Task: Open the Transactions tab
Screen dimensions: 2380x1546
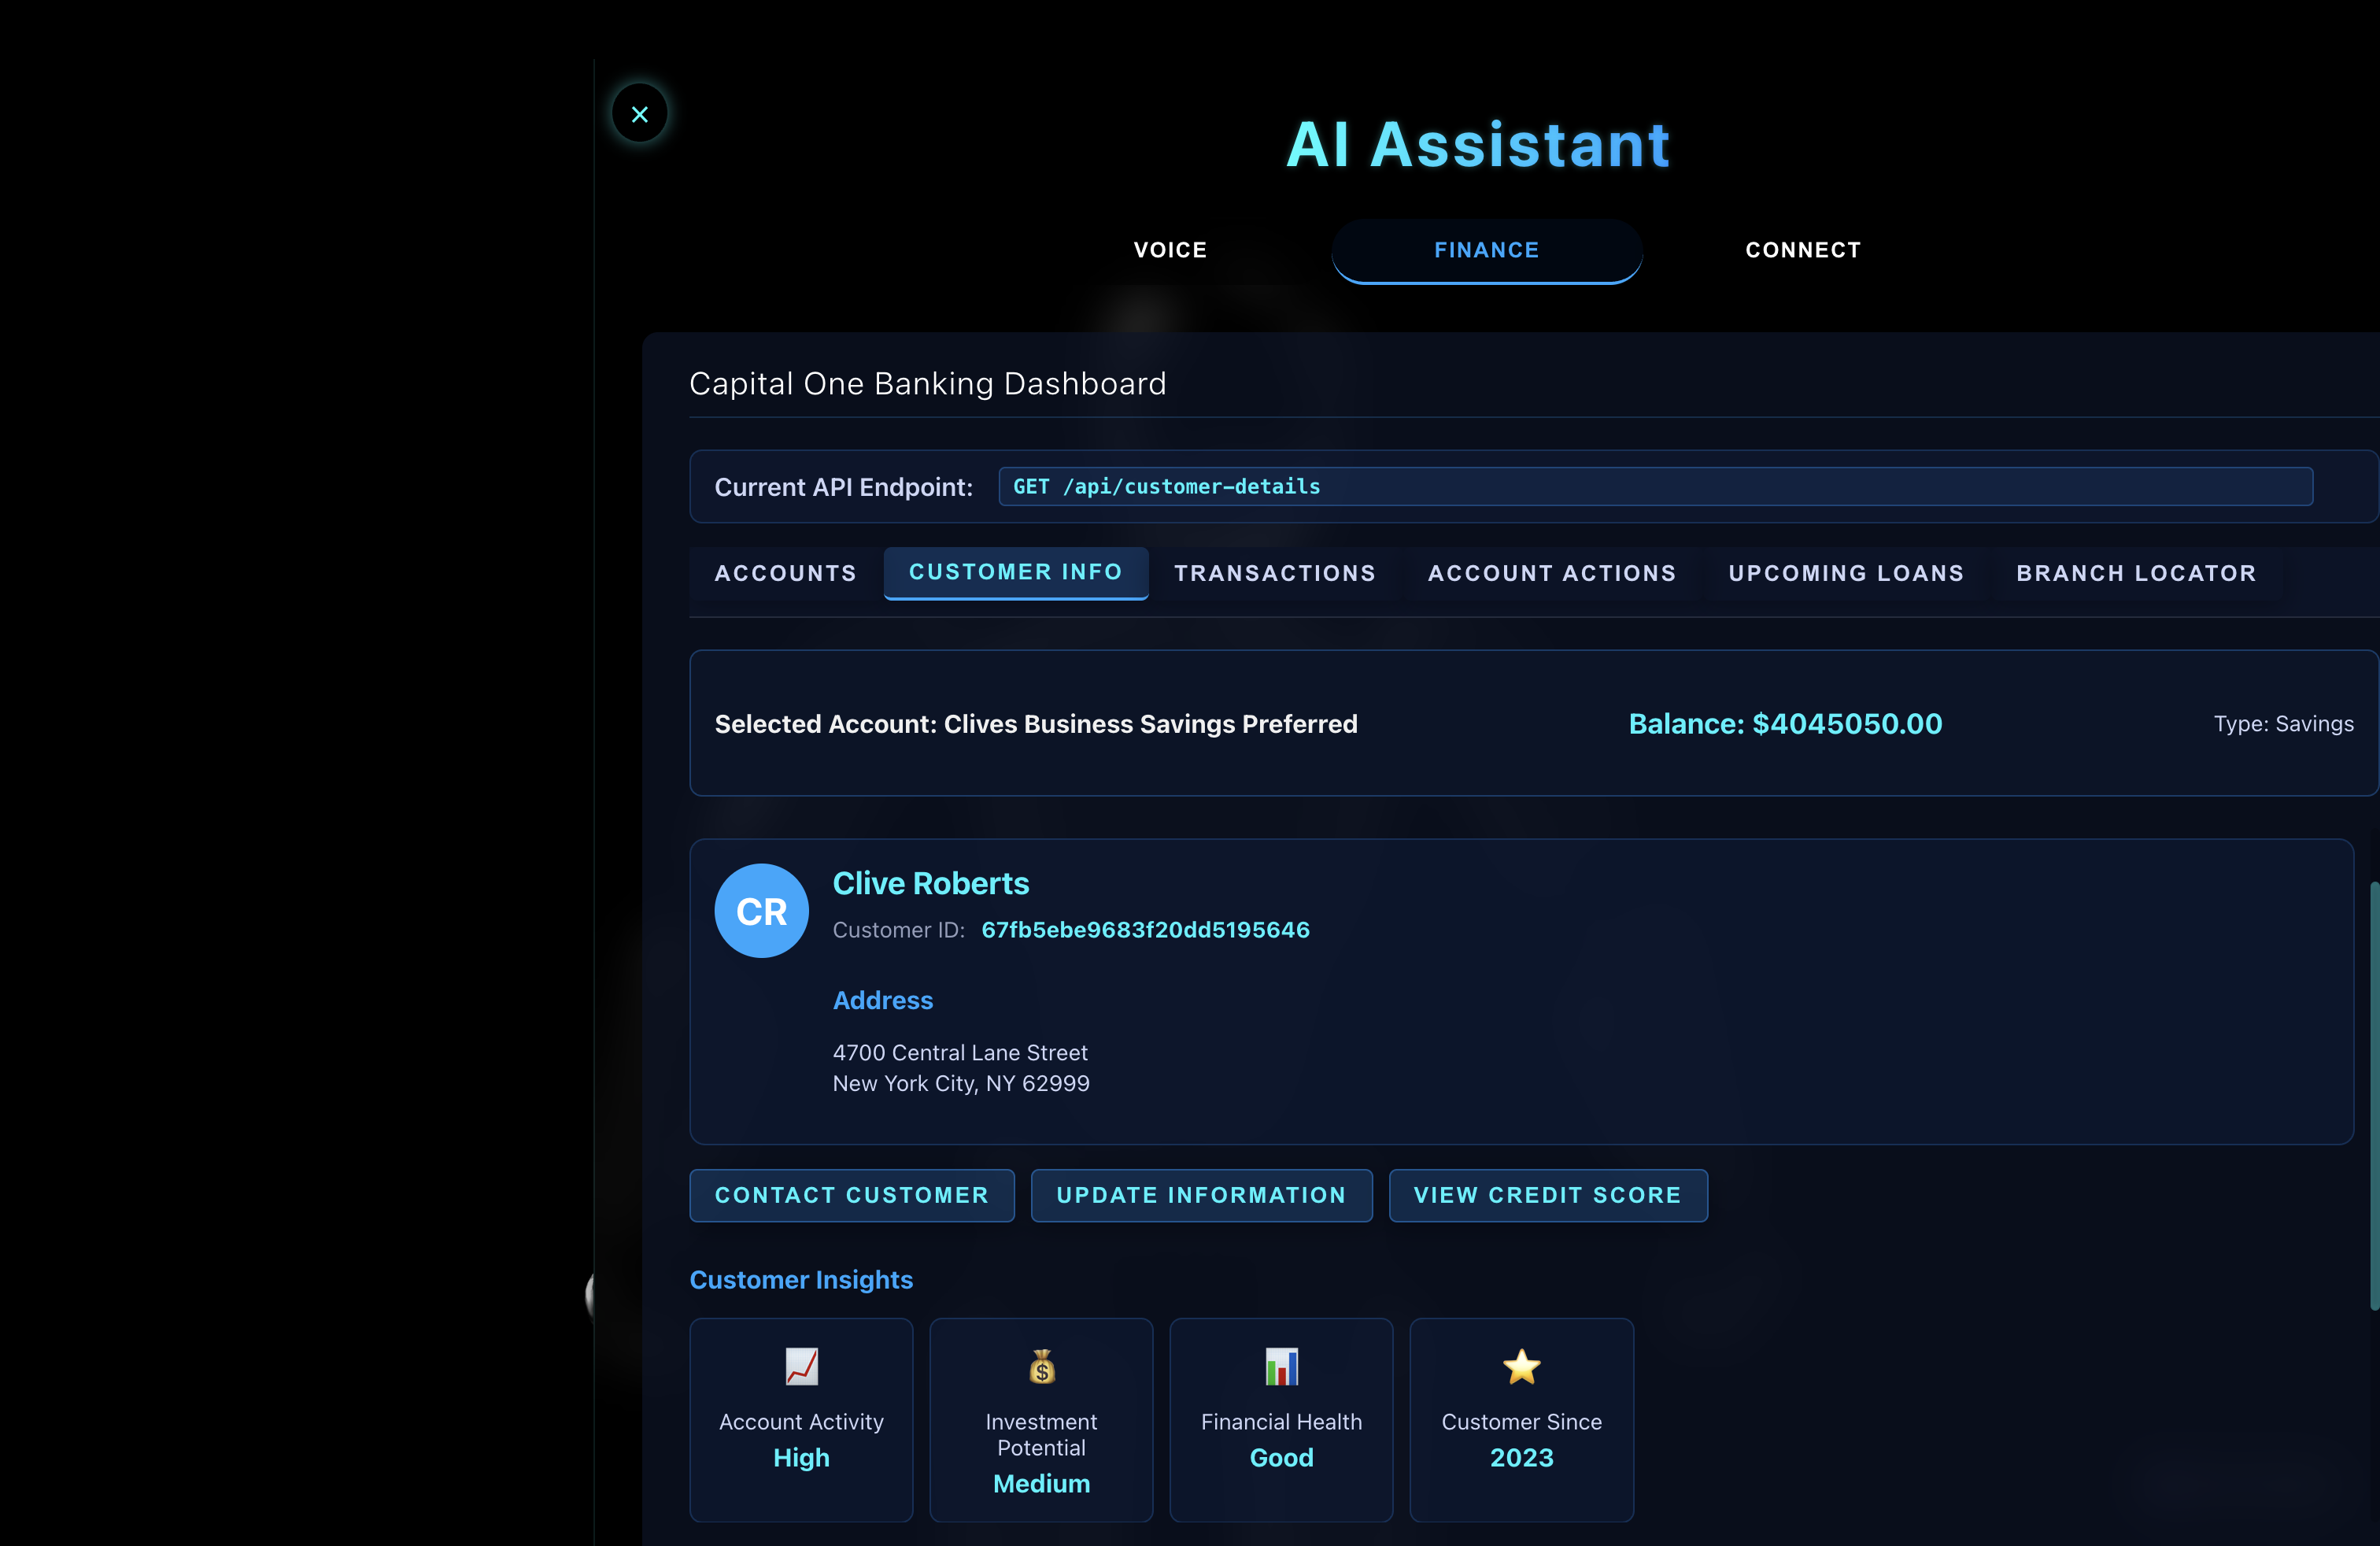Action: point(1275,573)
